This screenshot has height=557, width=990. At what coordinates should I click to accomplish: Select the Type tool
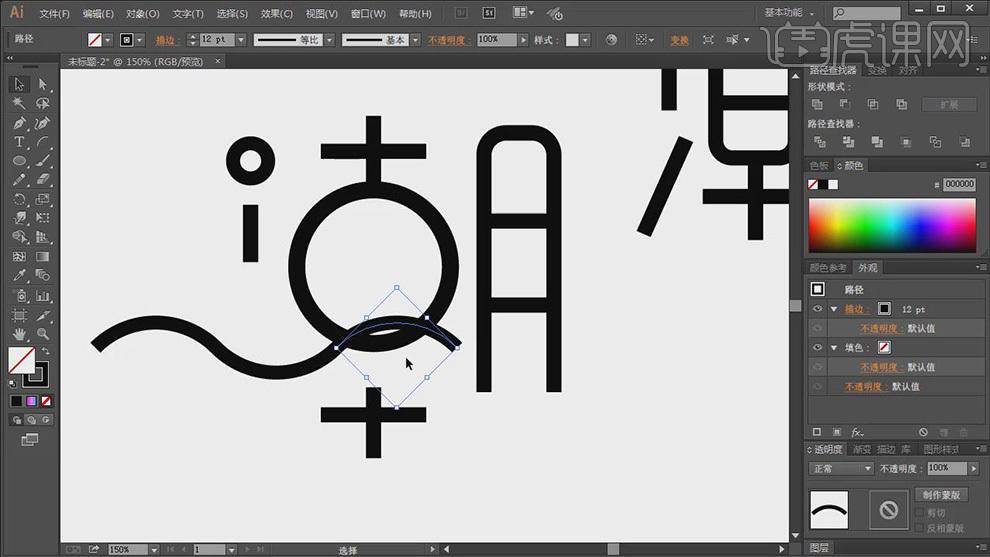pos(20,142)
